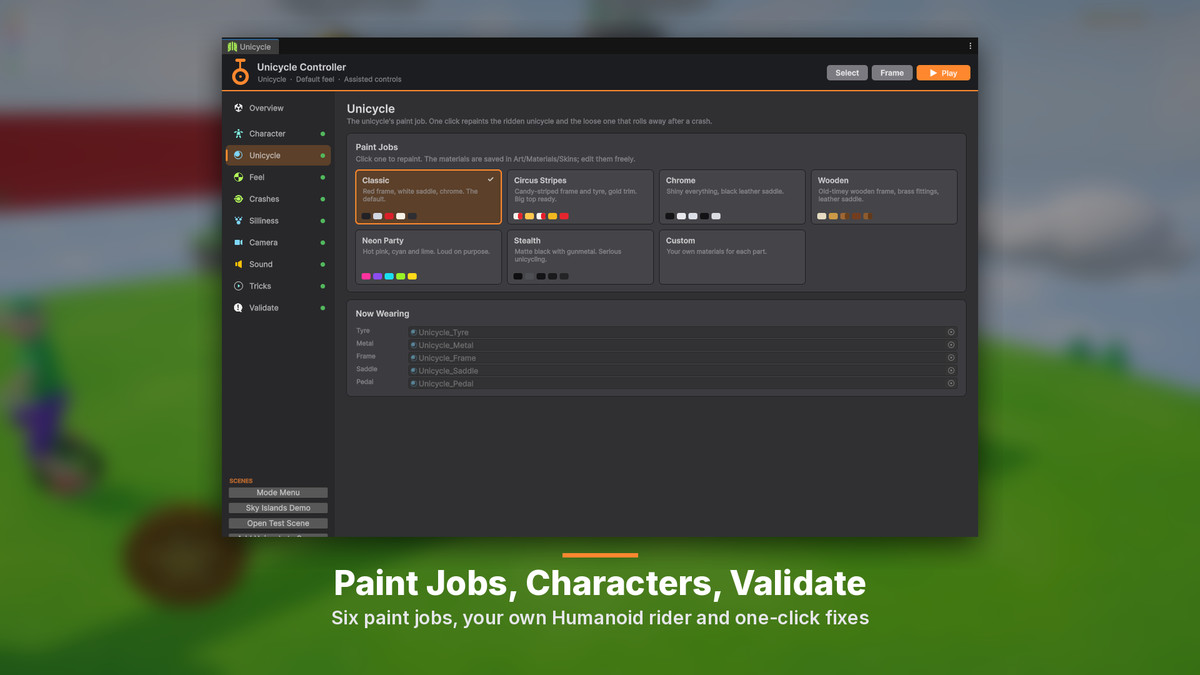1200x675 pixels.
Task: Switch to the Unicycle window tab
Action: 252,46
